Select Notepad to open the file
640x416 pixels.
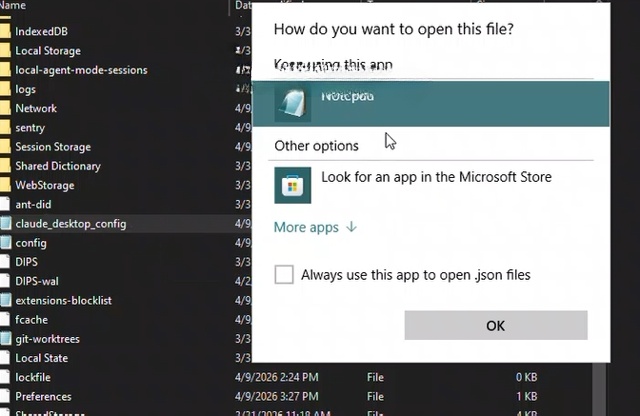431,104
